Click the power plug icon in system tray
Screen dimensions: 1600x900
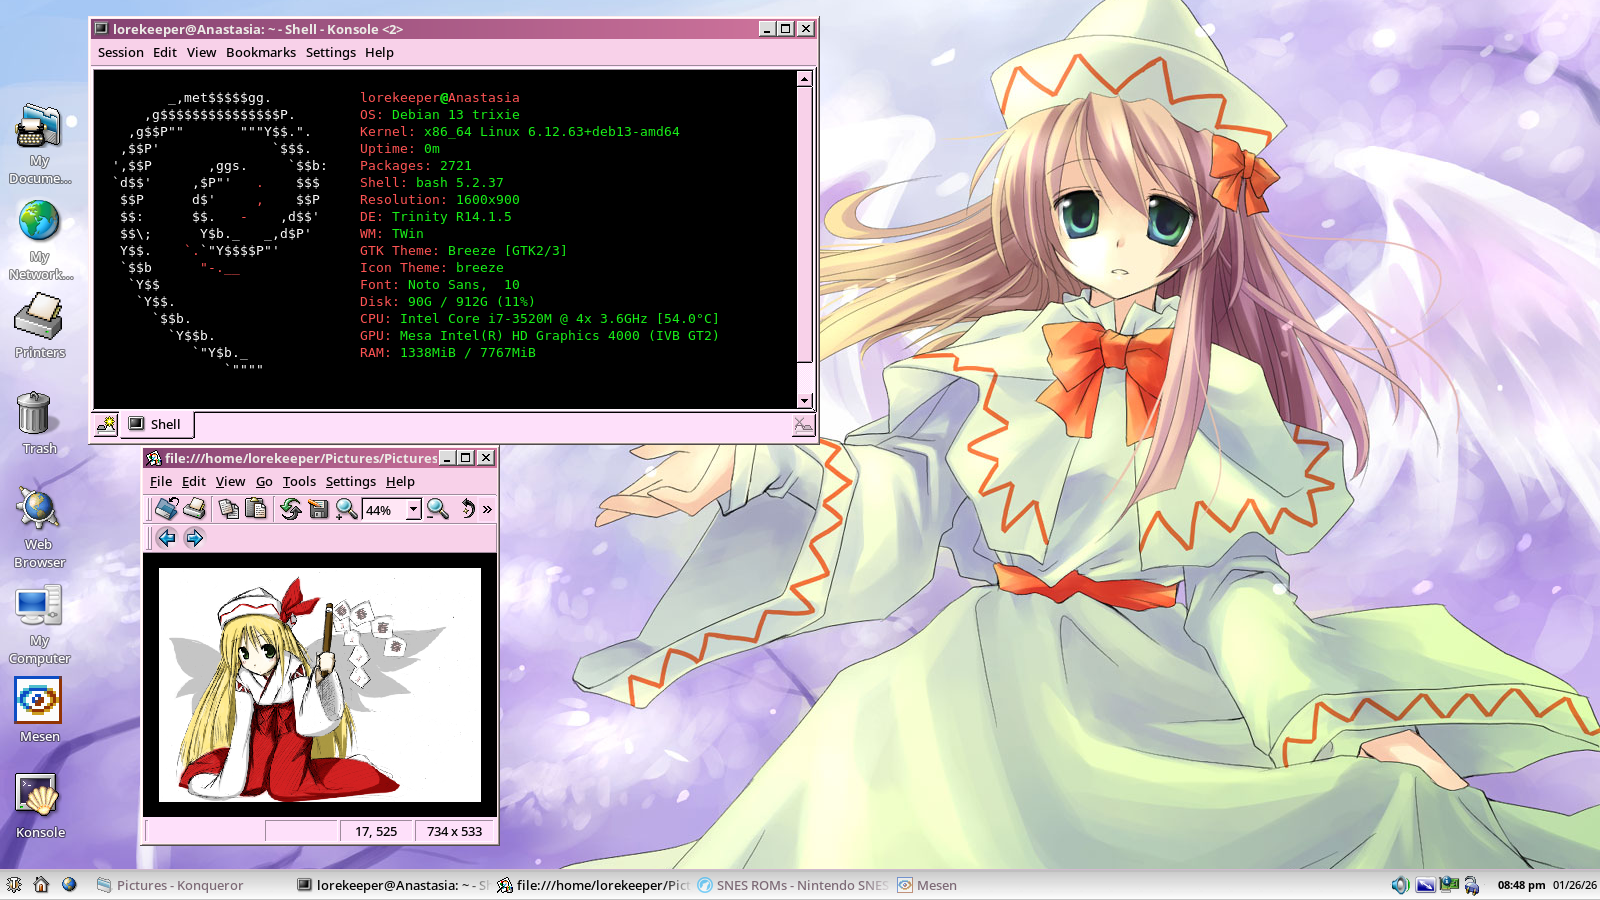(x=1472, y=885)
